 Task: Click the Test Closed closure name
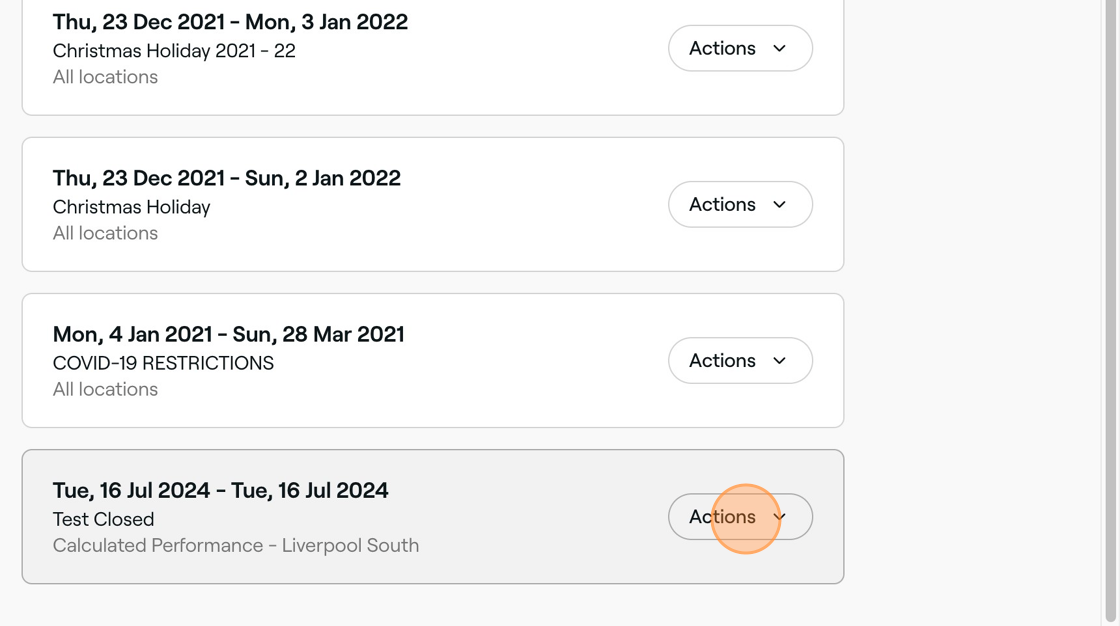(x=103, y=519)
